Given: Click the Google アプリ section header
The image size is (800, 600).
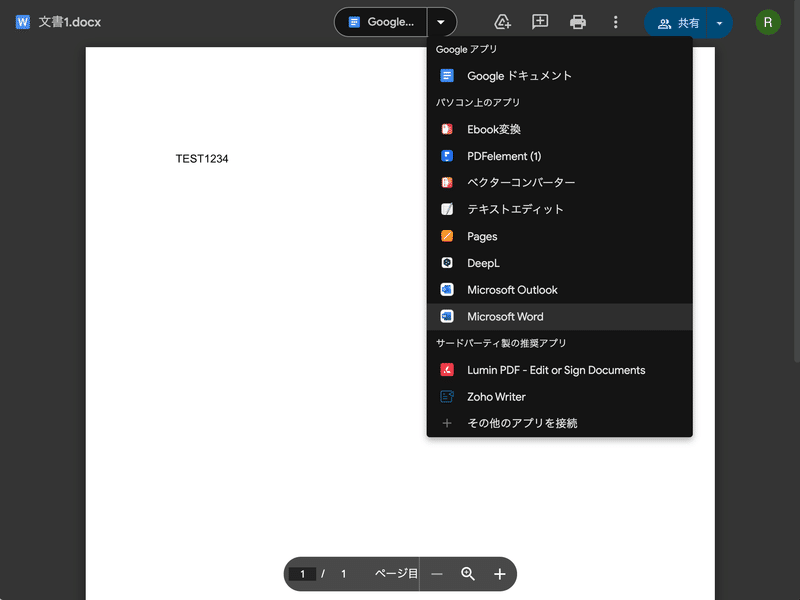Looking at the screenshot, I should [x=466, y=49].
